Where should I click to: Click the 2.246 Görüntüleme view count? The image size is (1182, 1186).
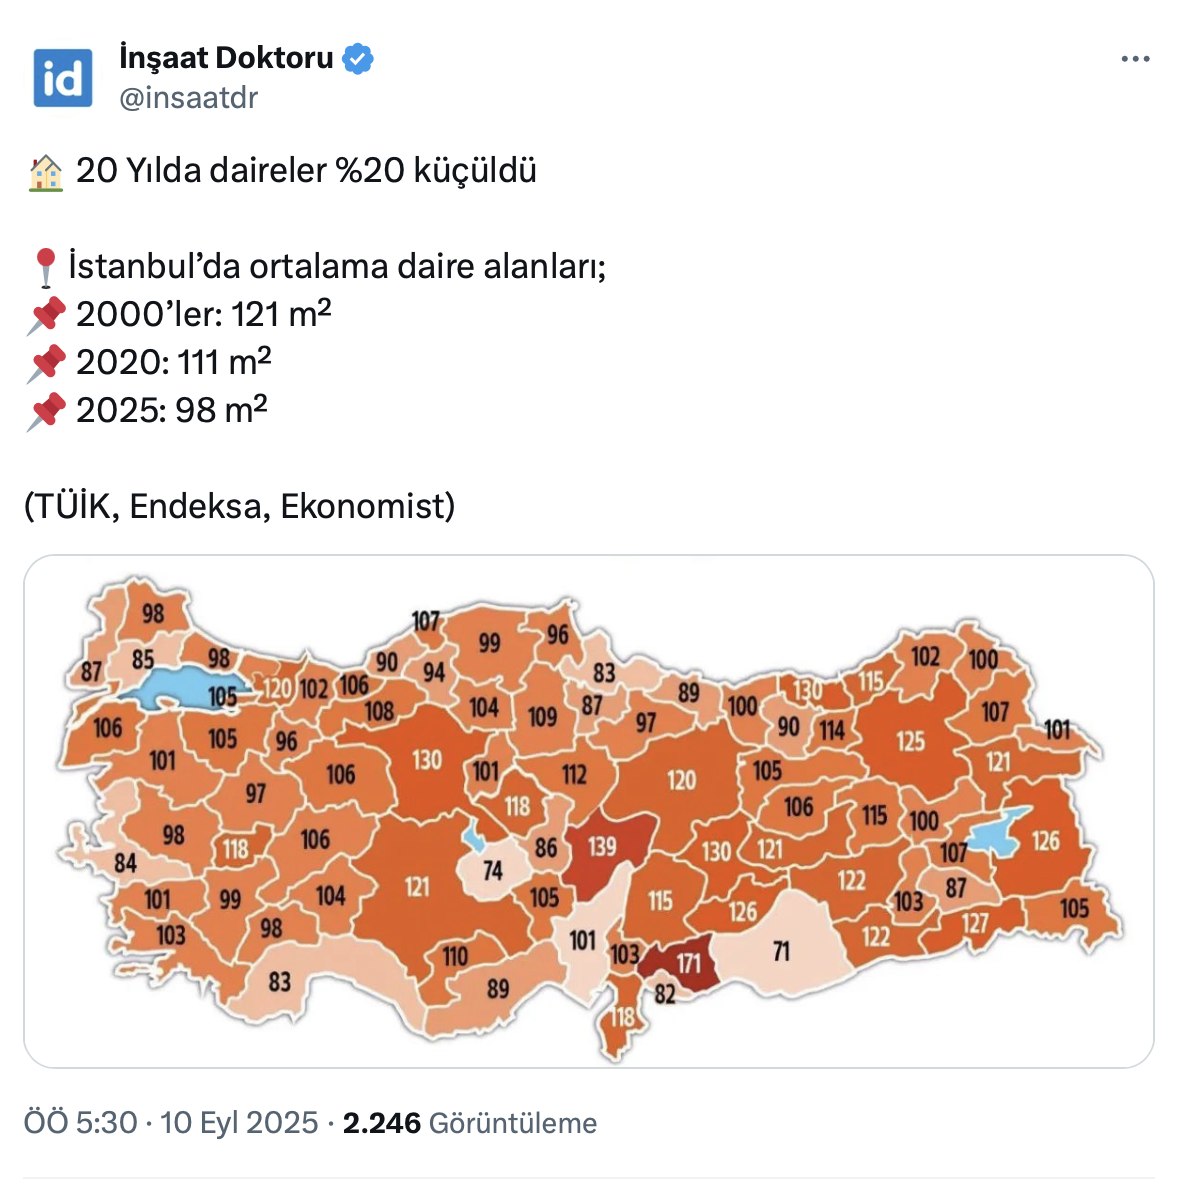click(x=469, y=1123)
